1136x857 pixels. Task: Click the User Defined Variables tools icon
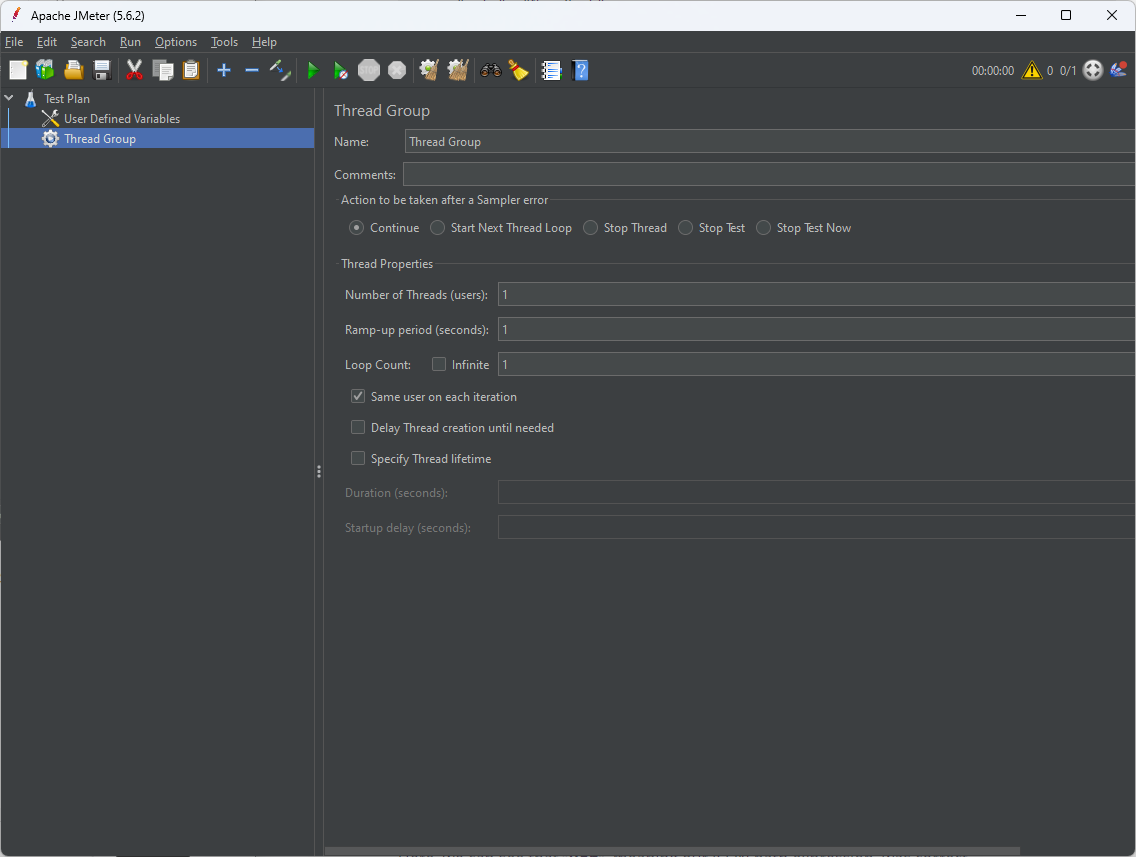tap(50, 118)
